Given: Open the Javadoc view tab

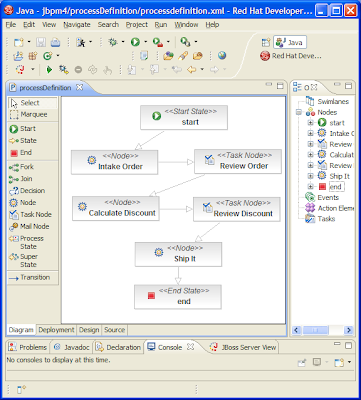Looking at the screenshot, I should (72, 347).
